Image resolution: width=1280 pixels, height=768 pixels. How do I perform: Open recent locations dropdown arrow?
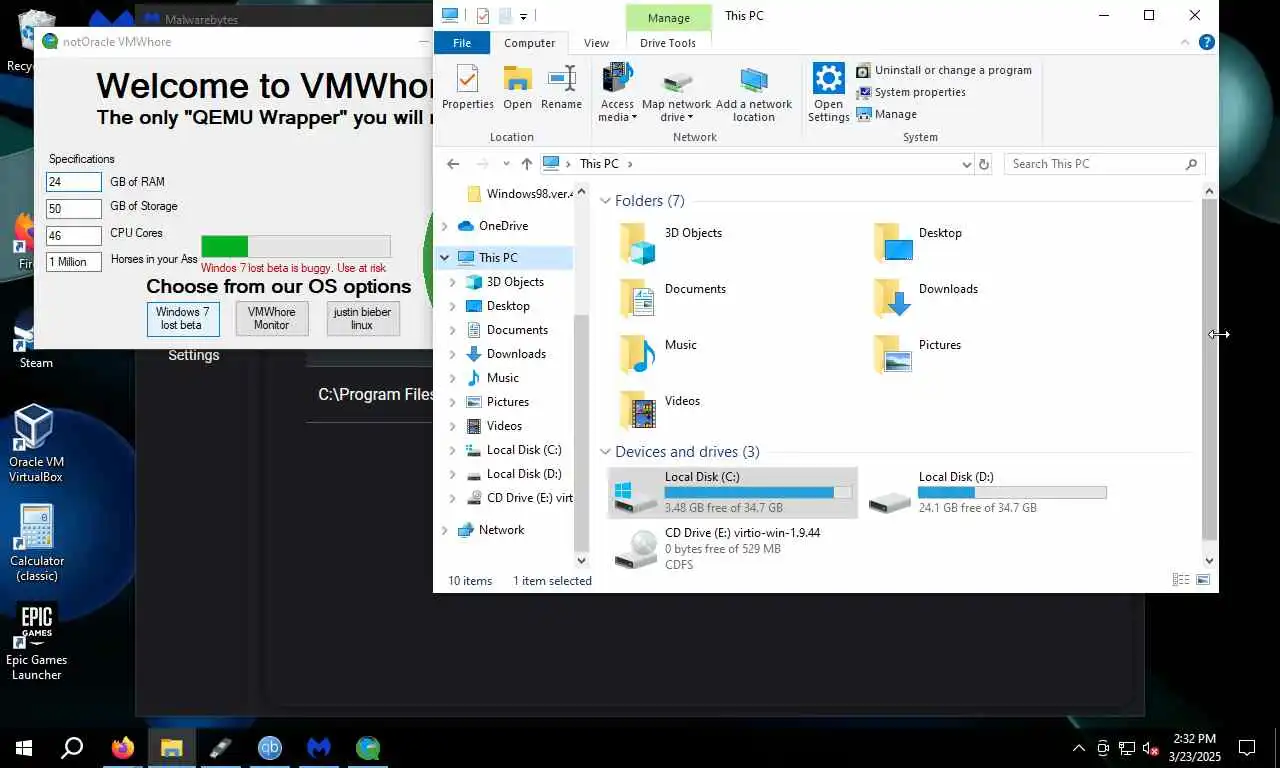coord(506,164)
